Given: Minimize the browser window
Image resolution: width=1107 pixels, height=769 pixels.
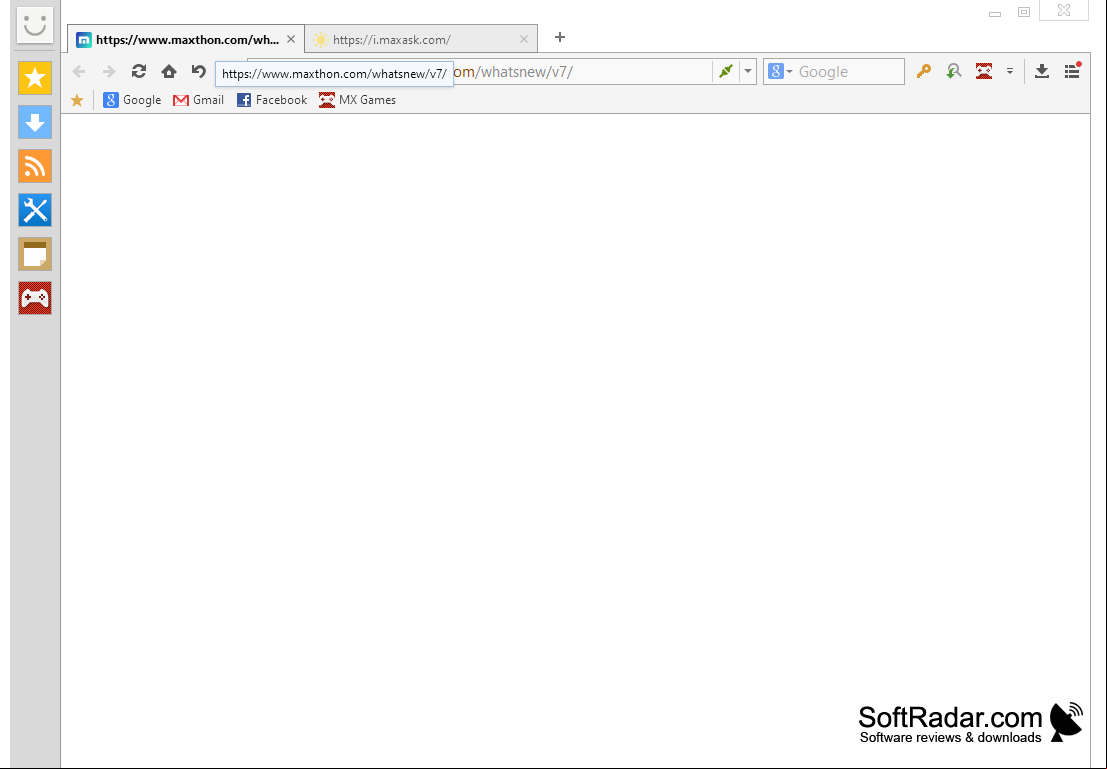Looking at the screenshot, I should tap(995, 13).
